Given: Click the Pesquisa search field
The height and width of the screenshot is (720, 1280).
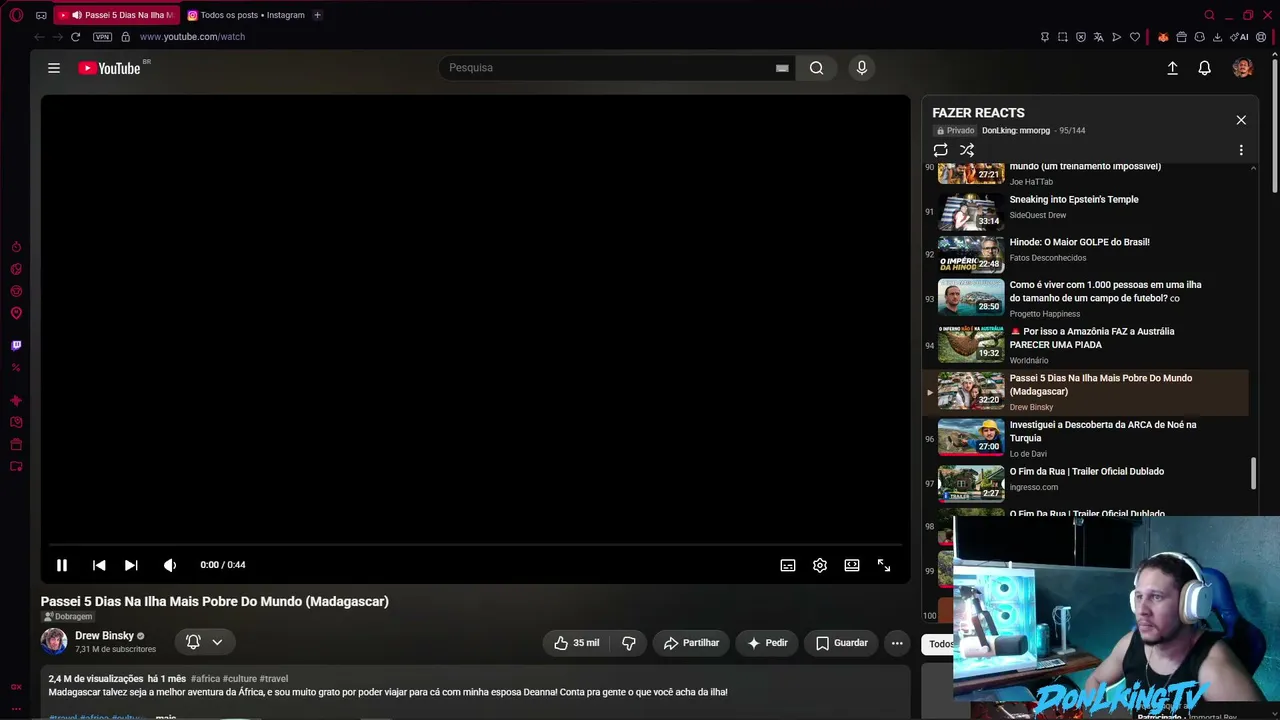Looking at the screenshot, I should 608,68.
